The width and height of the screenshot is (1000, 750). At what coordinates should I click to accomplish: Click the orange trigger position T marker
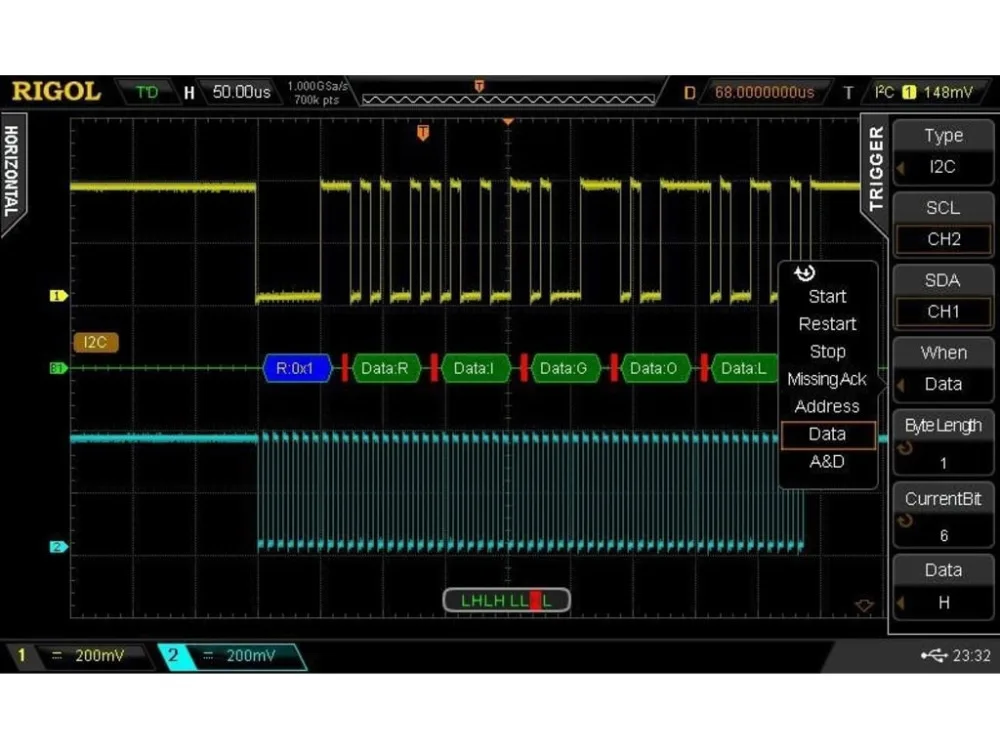423,133
